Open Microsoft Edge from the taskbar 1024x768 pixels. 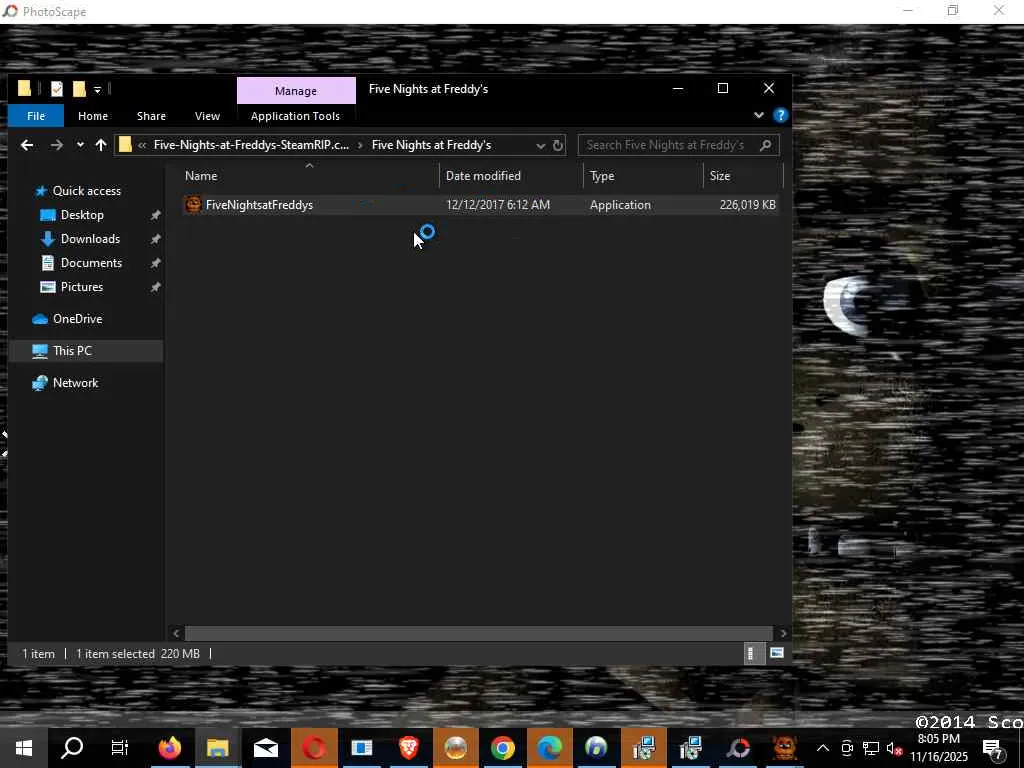point(550,748)
